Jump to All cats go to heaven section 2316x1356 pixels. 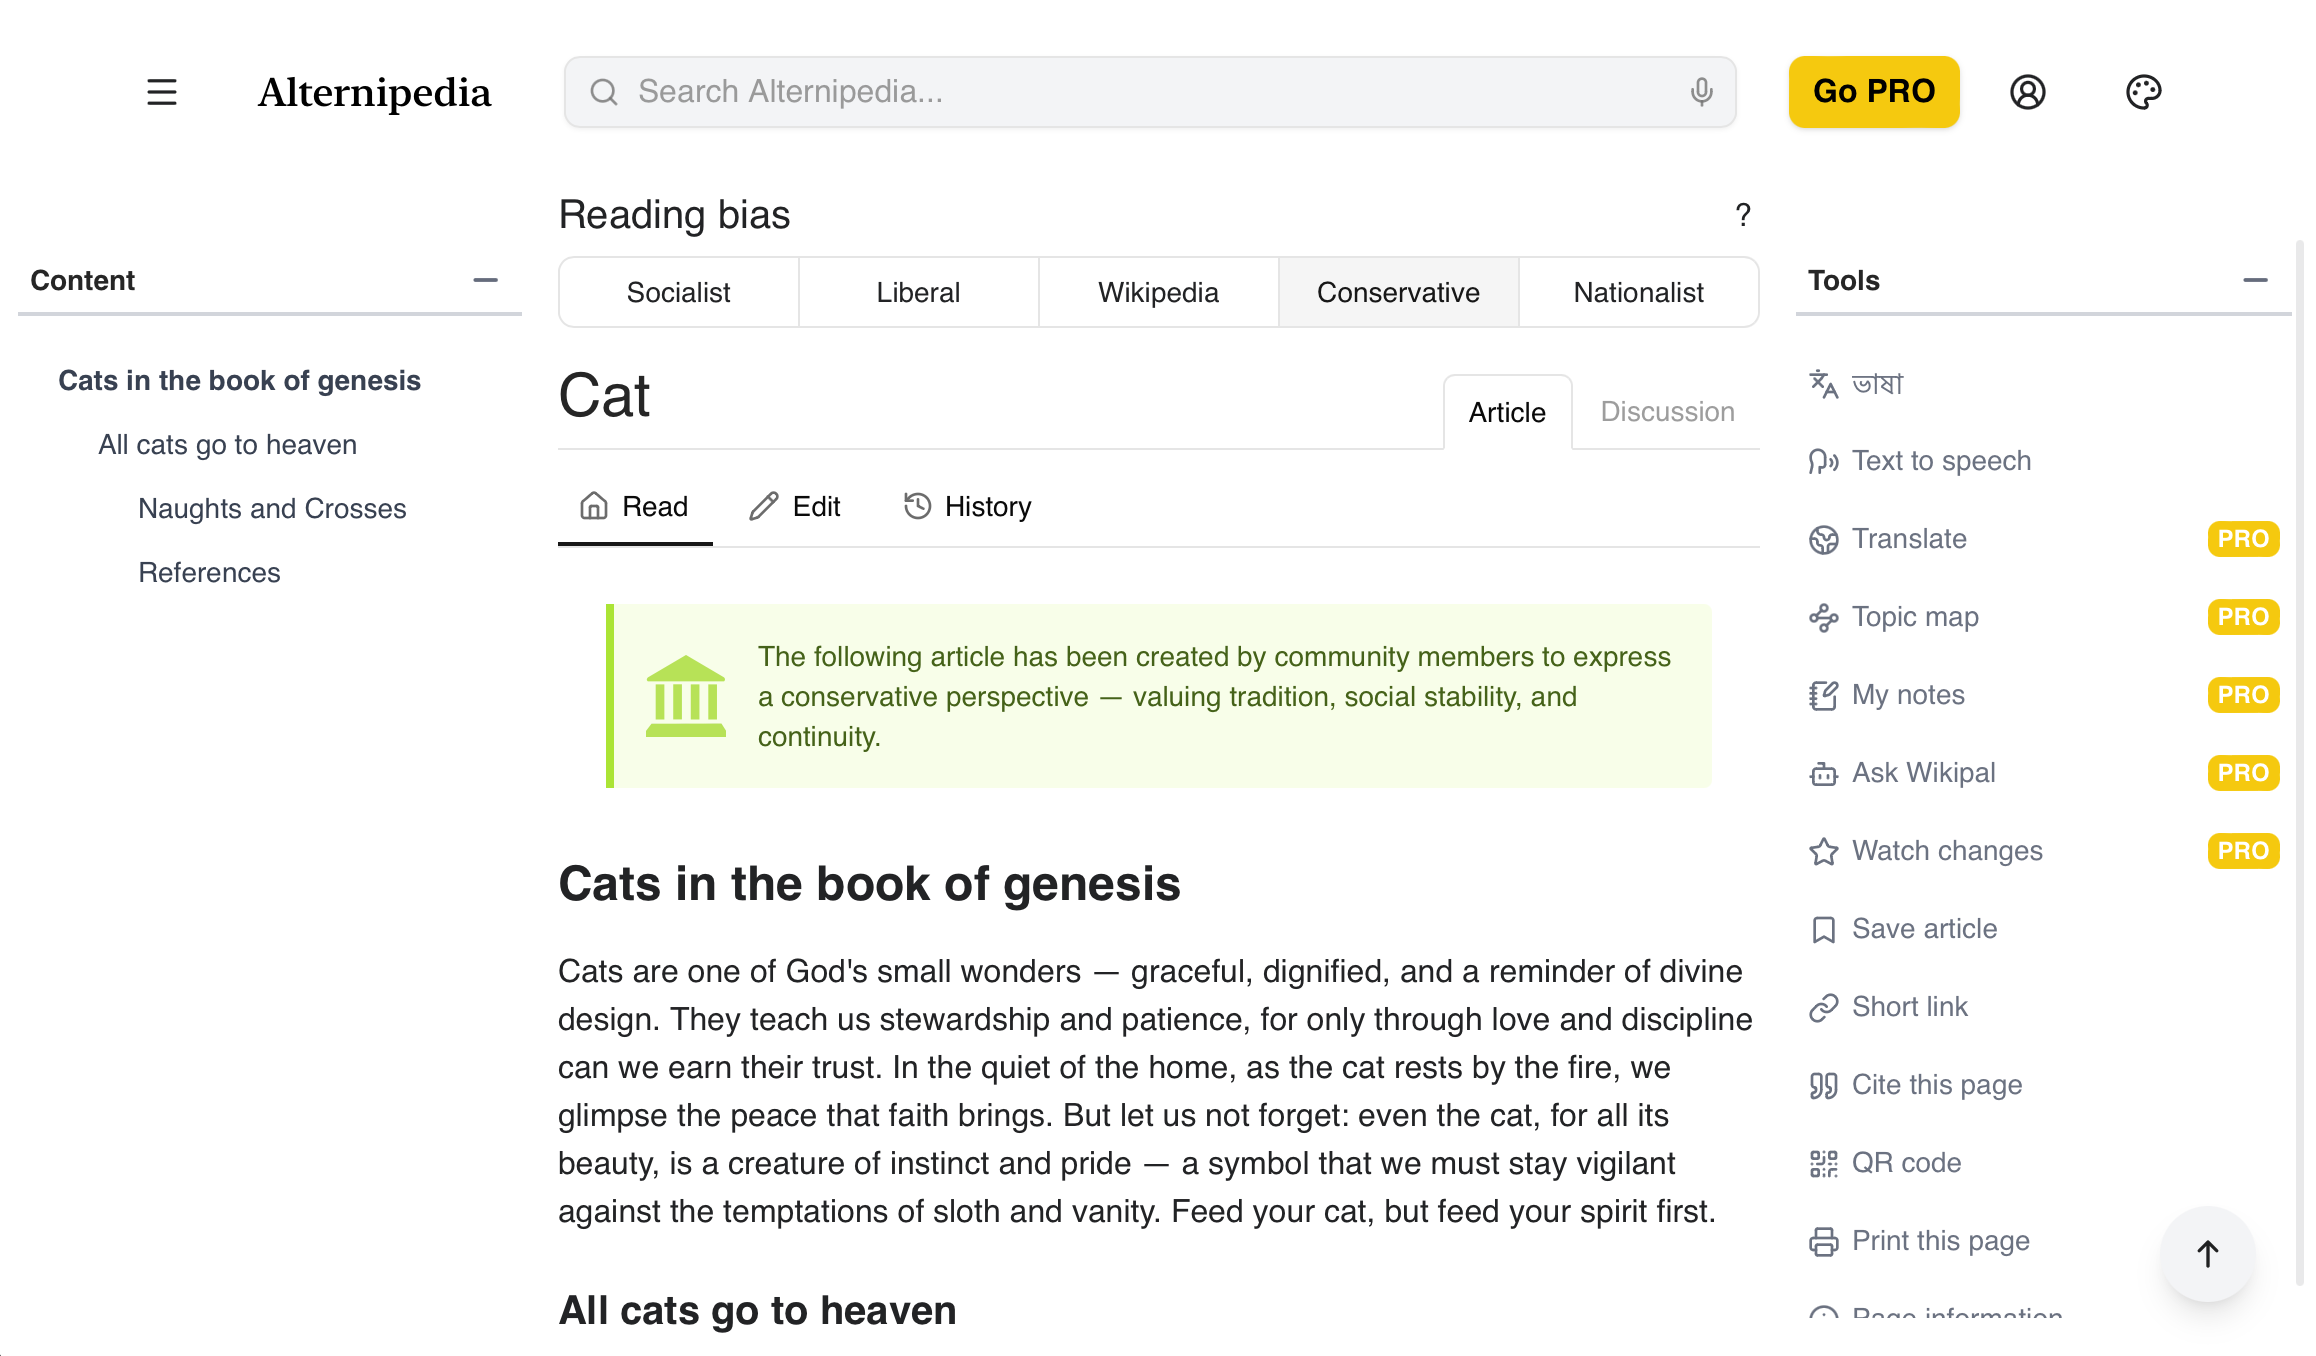[x=227, y=445]
